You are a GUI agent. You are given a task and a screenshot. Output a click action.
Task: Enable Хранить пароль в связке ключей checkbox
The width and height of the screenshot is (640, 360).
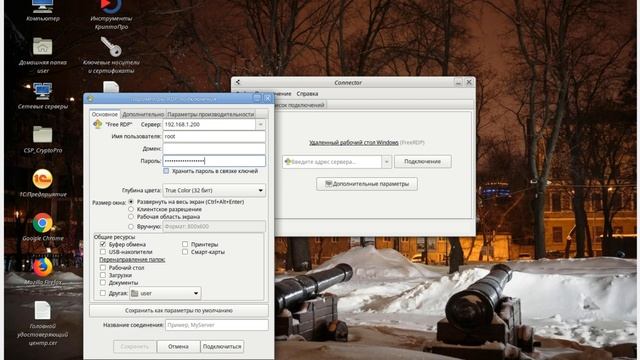pyautogui.click(x=166, y=171)
